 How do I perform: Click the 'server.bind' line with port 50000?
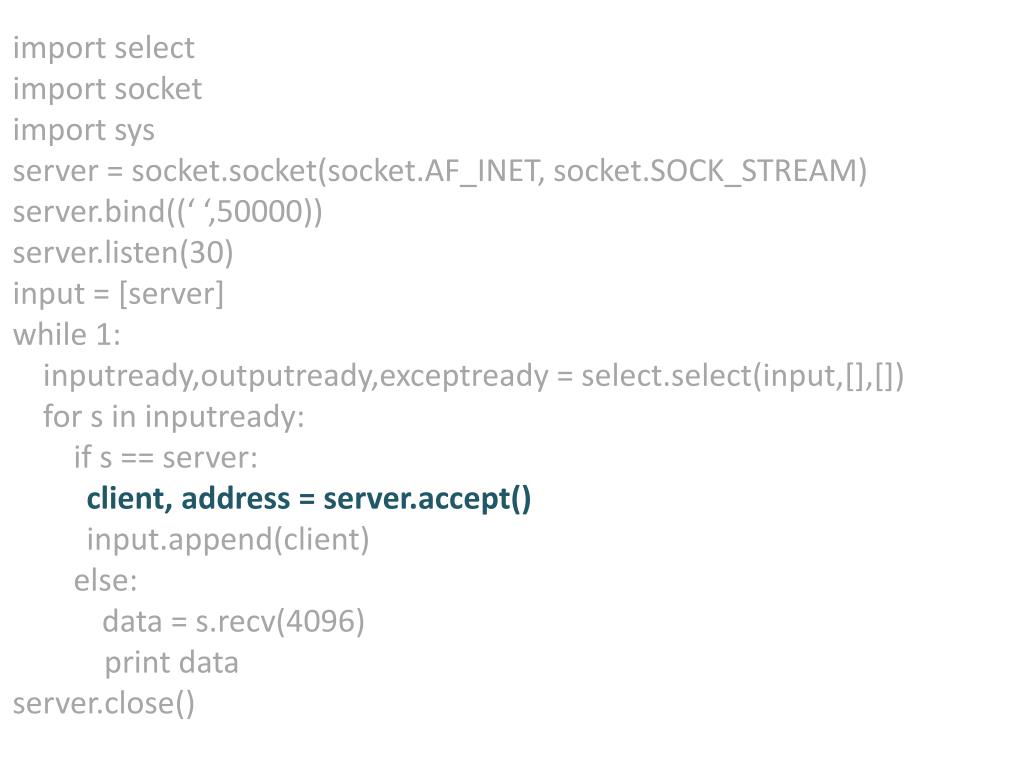(x=167, y=212)
